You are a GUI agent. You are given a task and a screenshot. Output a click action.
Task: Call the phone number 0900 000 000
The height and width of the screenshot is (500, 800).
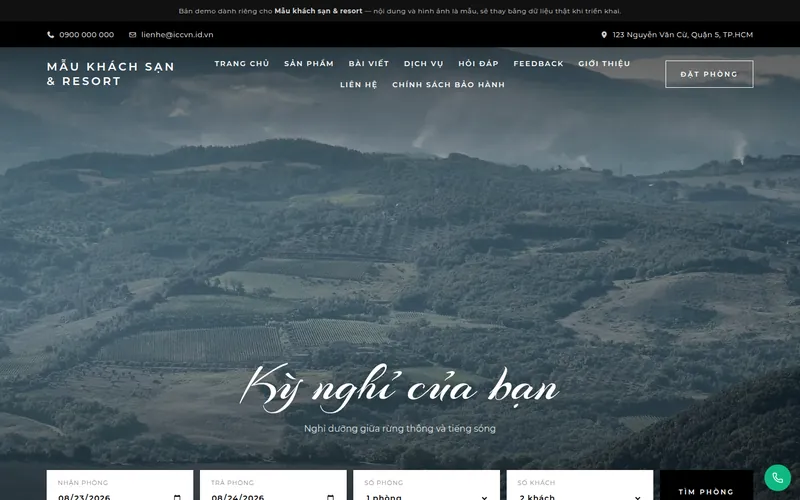(86, 35)
